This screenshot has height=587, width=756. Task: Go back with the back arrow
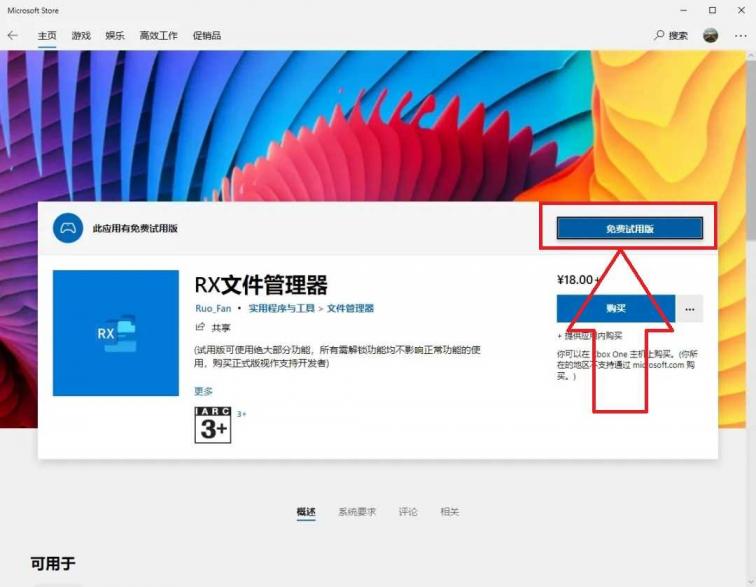point(13,35)
